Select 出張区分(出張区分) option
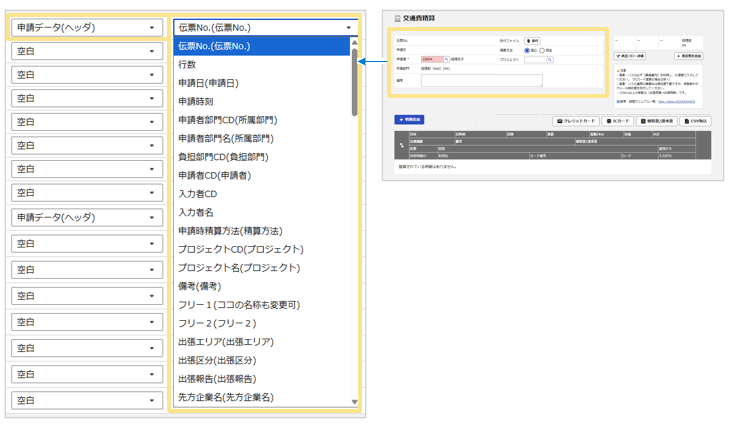The image size is (729, 424). tap(262, 360)
